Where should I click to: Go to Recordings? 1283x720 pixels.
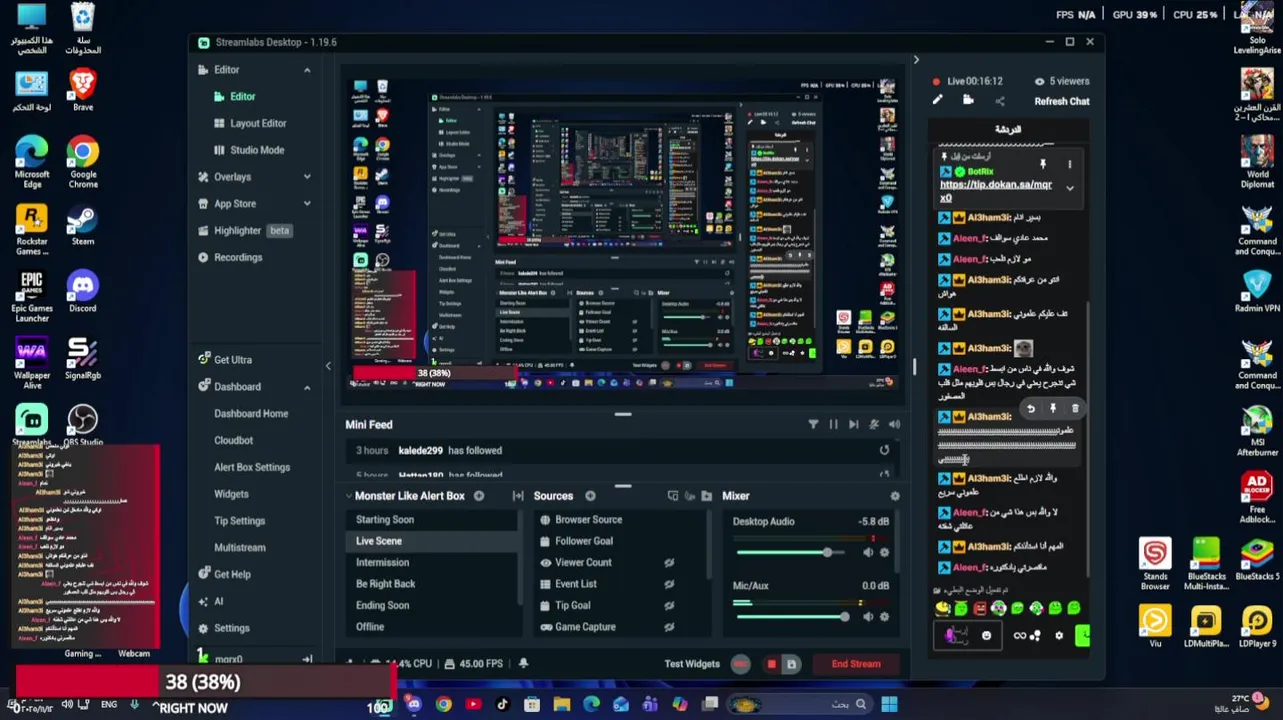tap(238, 257)
